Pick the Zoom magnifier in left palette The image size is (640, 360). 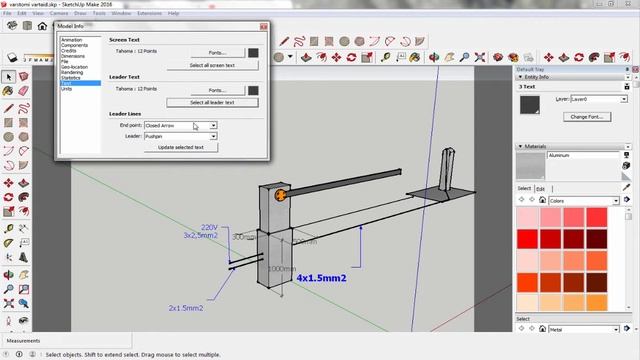9,289
